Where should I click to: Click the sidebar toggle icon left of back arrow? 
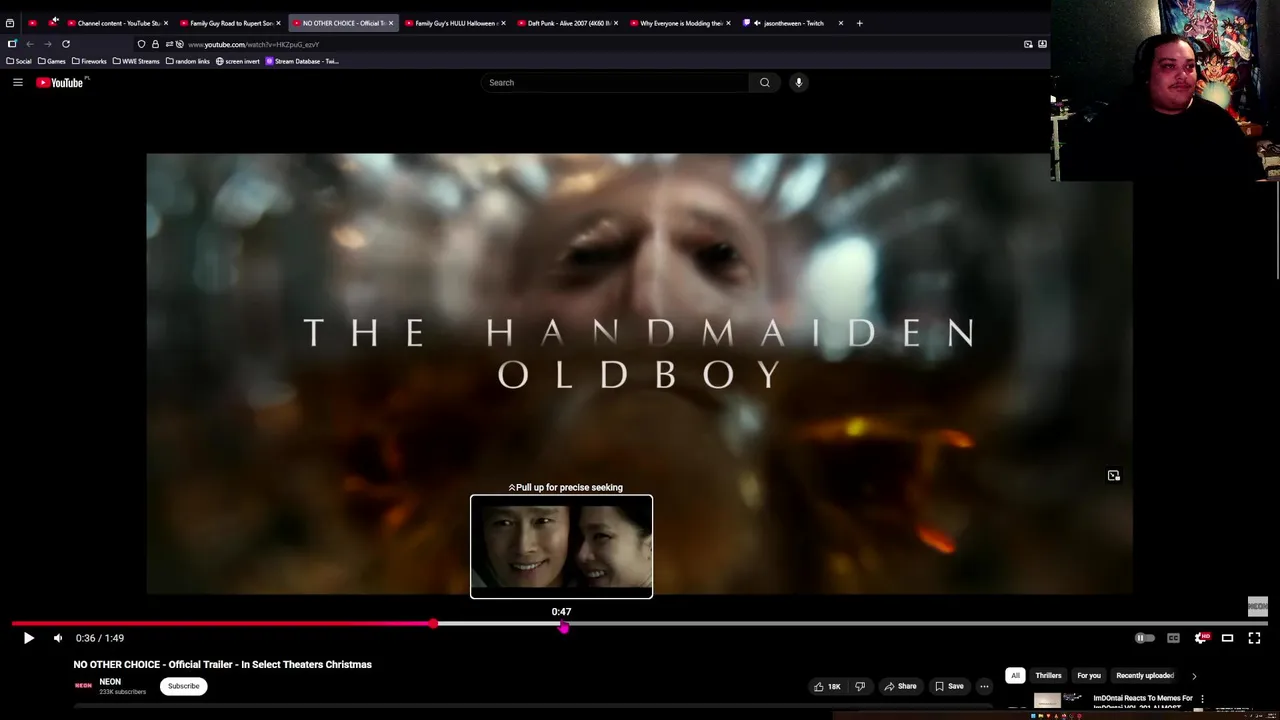coord(12,44)
